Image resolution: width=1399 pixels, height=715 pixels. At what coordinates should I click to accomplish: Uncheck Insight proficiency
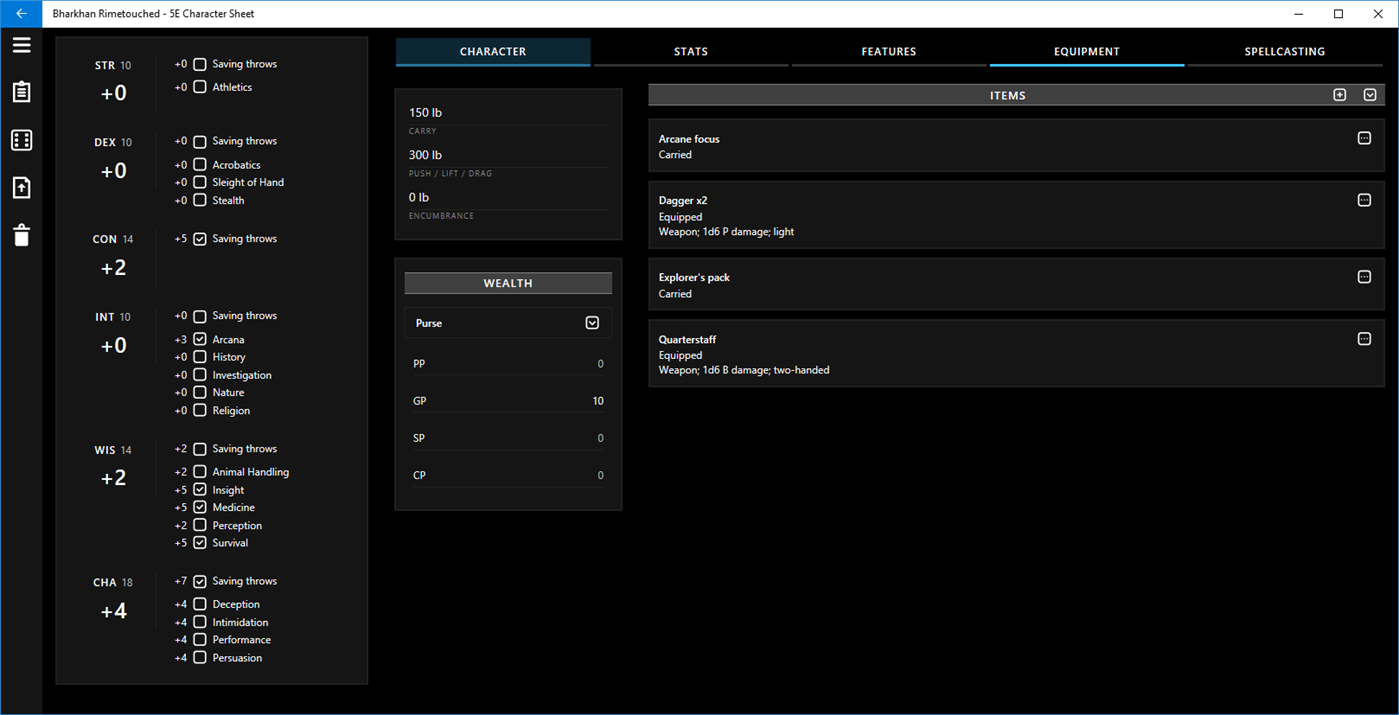pos(200,490)
